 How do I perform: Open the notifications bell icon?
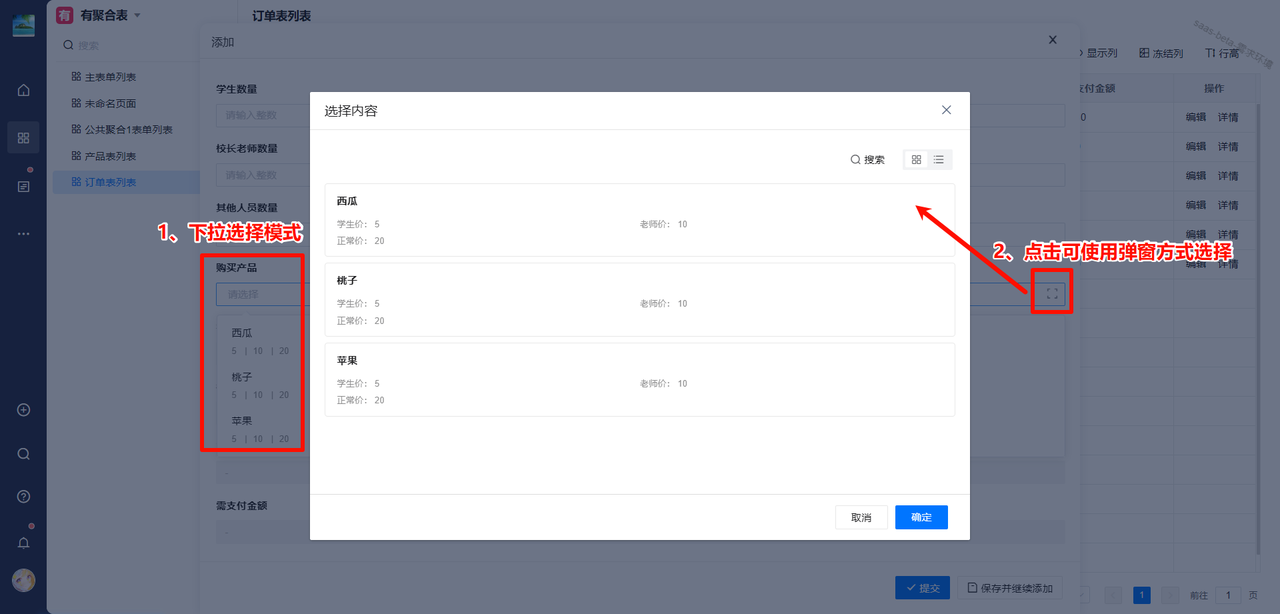click(x=23, y=543)
